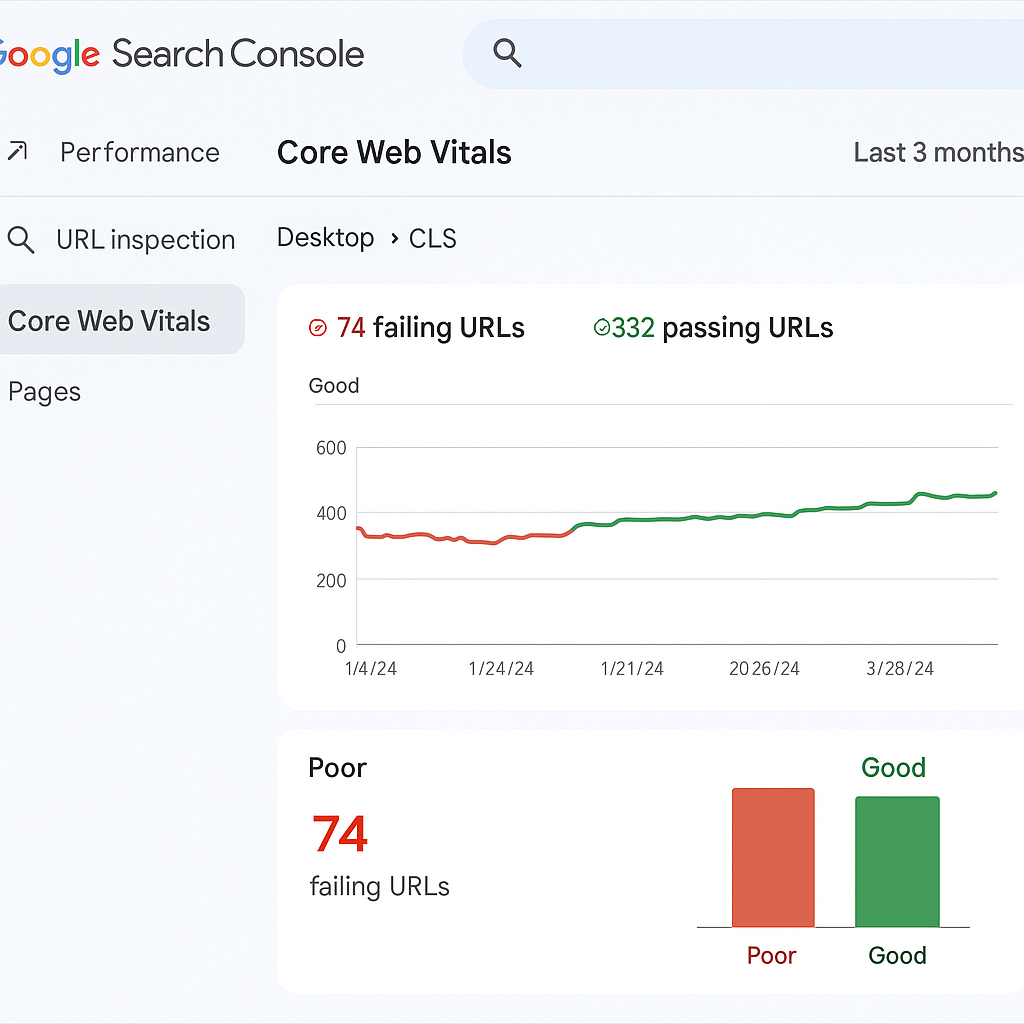This screenshot has height=1024, width=1024.
Task: Click the CLS breadcrumb item
Action: [x=432, y=238]
